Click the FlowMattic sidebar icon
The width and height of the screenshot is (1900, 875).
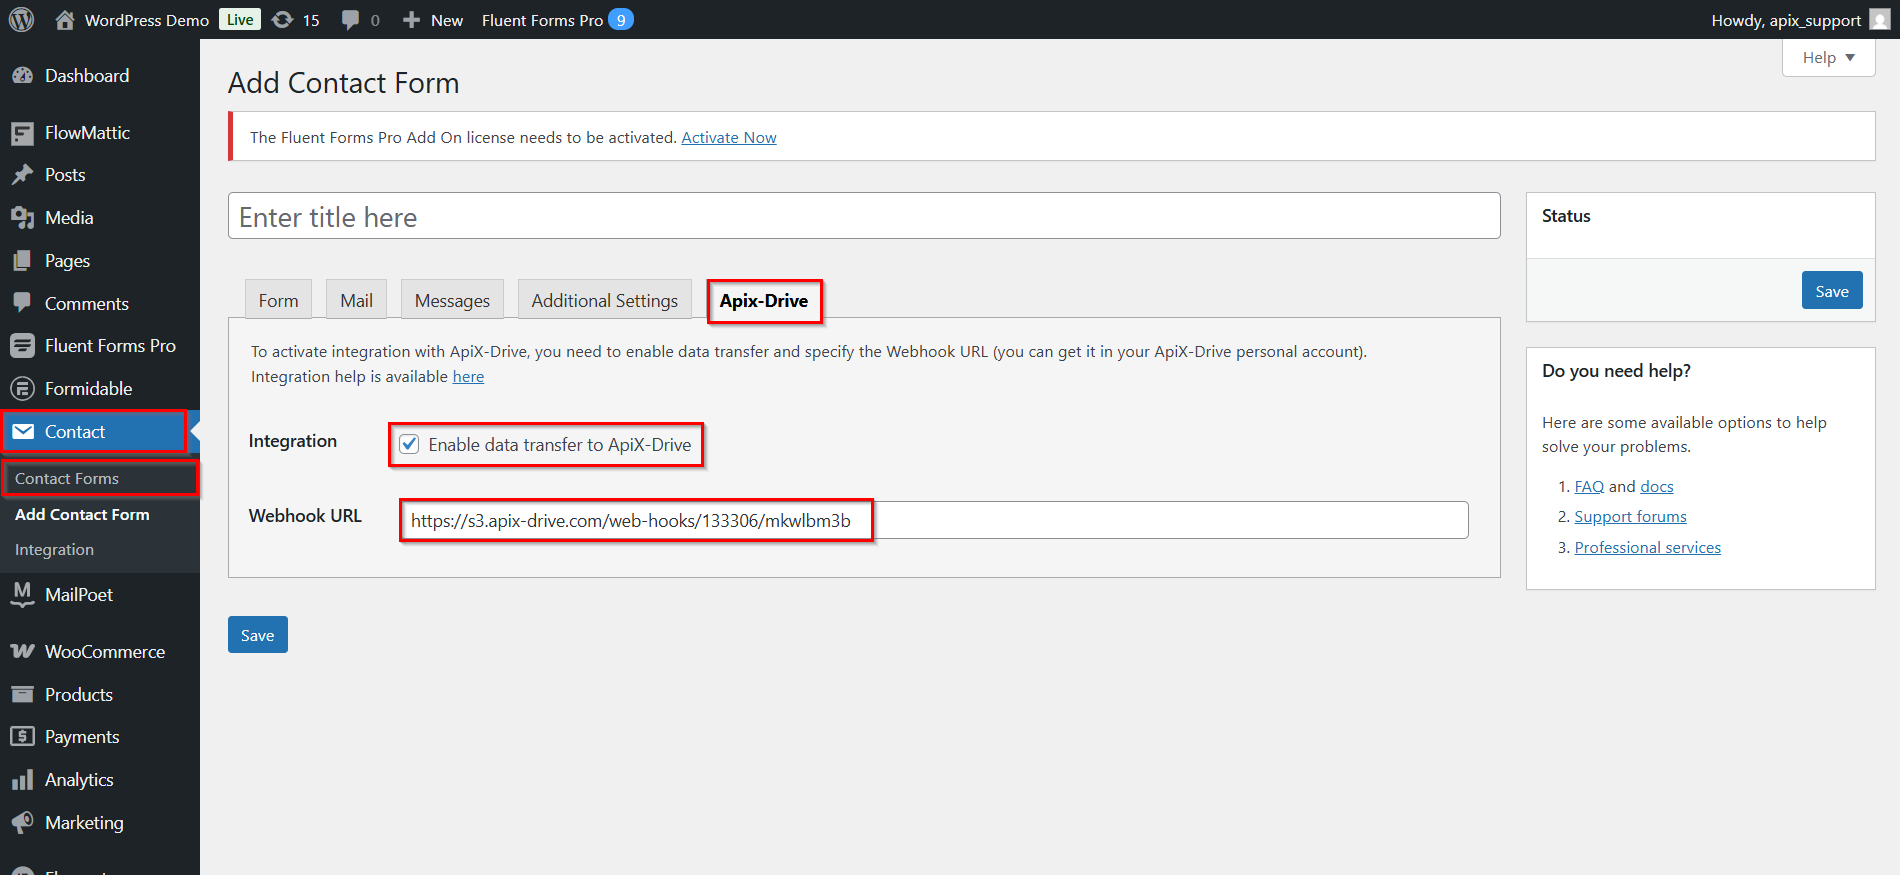[22, 133]
